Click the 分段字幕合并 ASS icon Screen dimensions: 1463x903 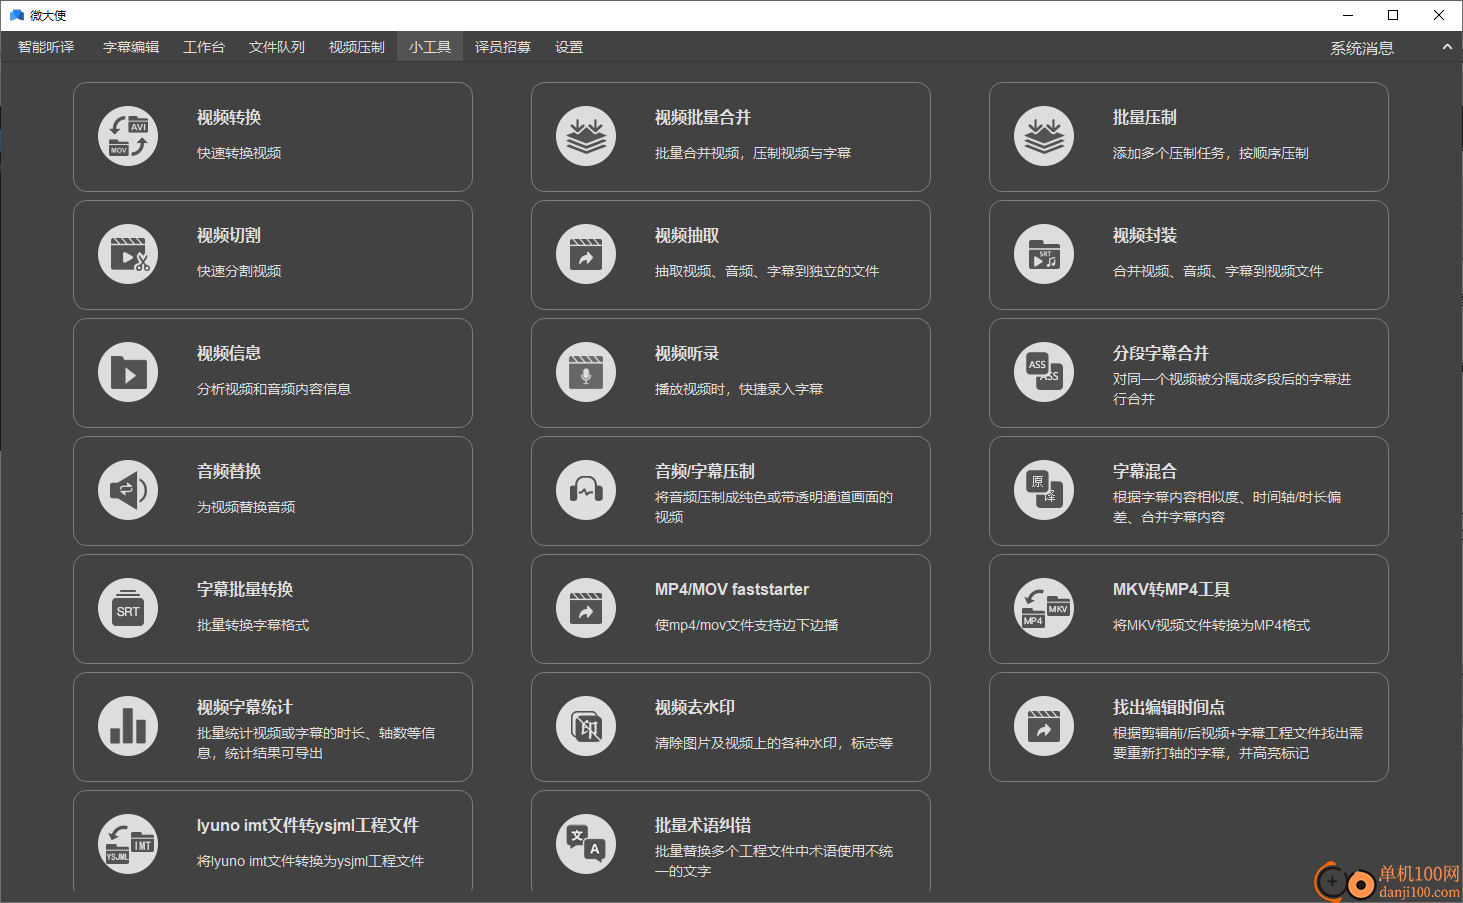(x=1044, y=372)
